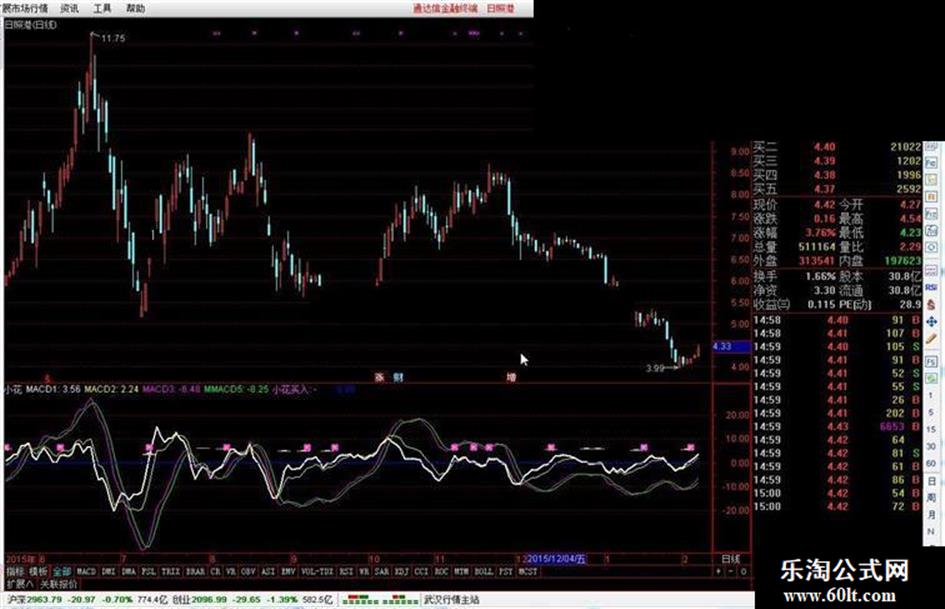Click the 0 button beside the minus button
945x609 pixels.
744,571
